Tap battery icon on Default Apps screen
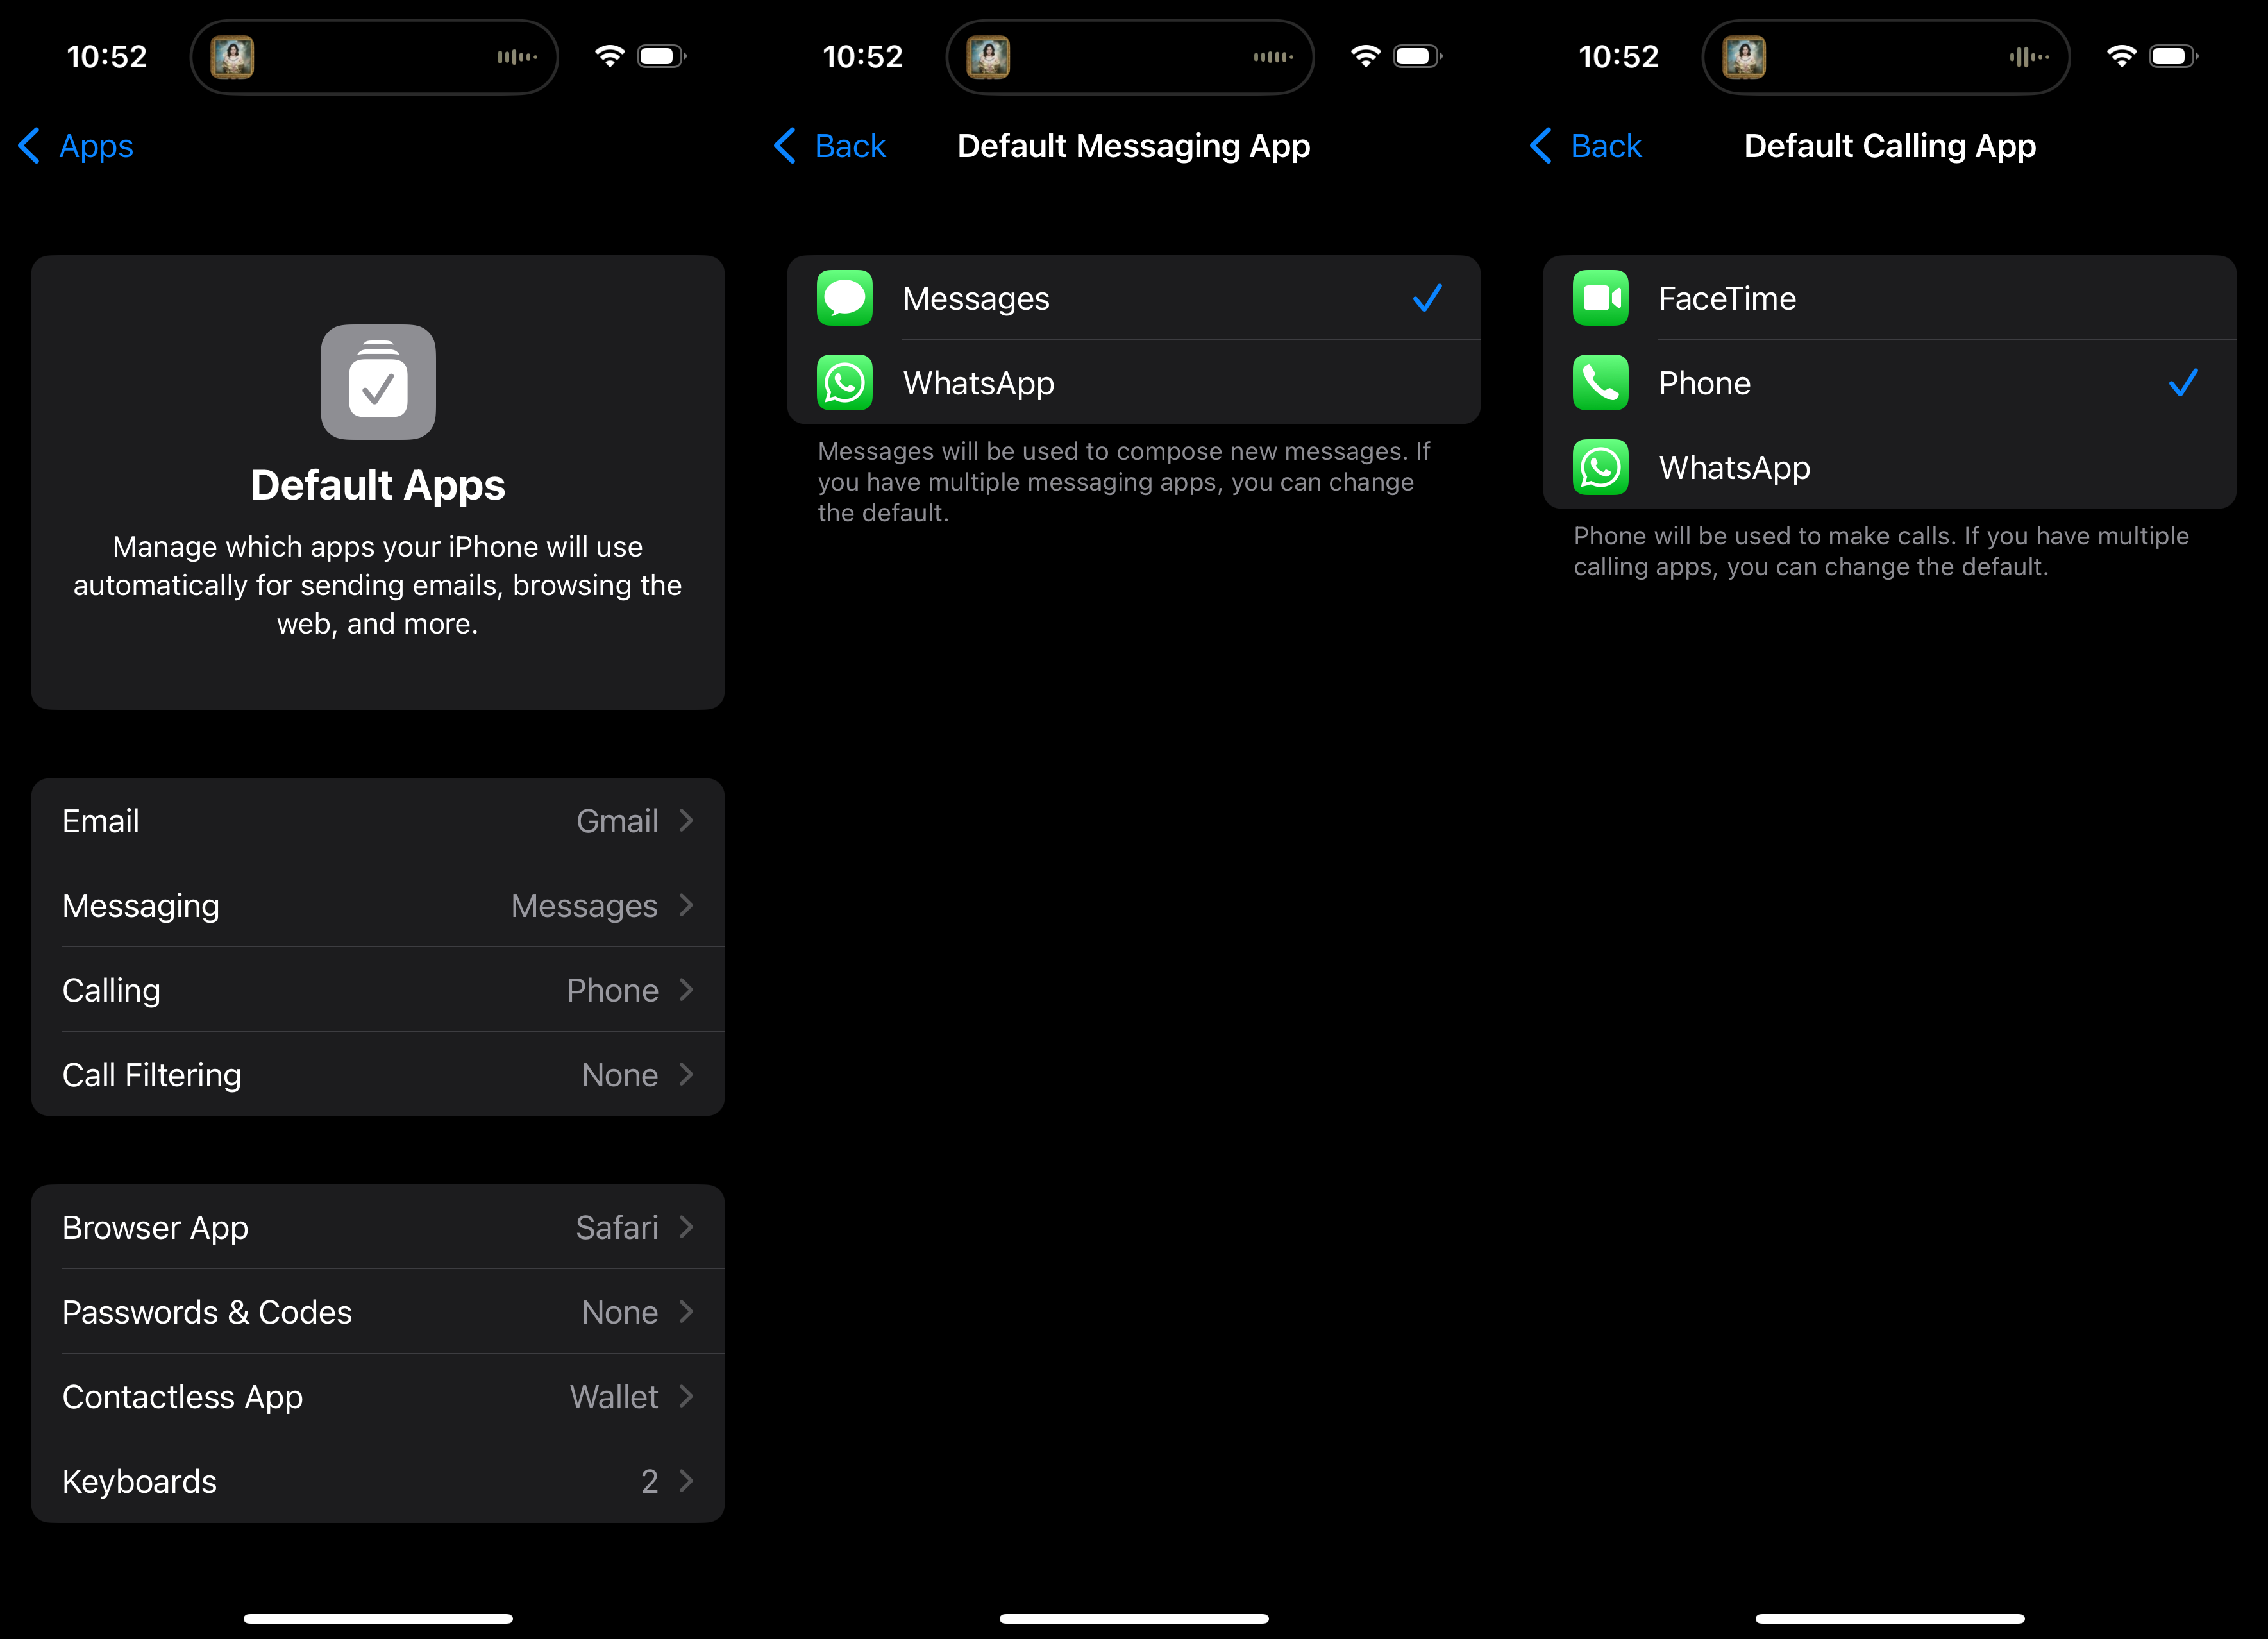The height and width of the screenshot is (1639, 2268). pyautogui.click(x=662, y=56)
